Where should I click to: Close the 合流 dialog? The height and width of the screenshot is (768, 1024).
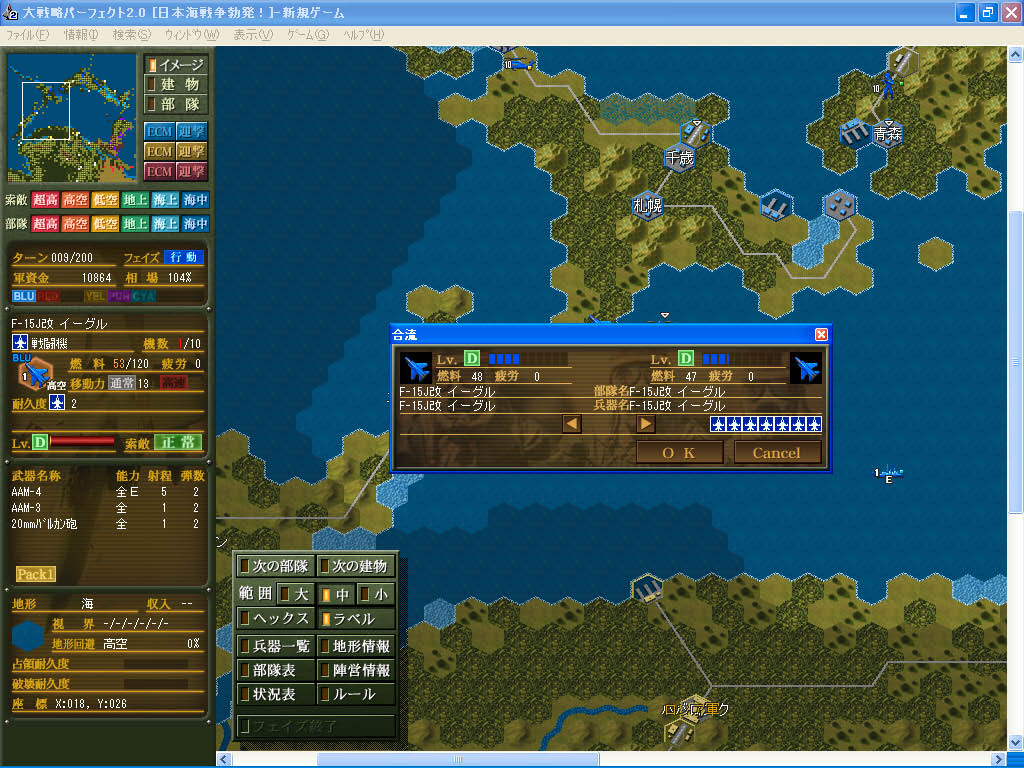(x=821, y=334)
